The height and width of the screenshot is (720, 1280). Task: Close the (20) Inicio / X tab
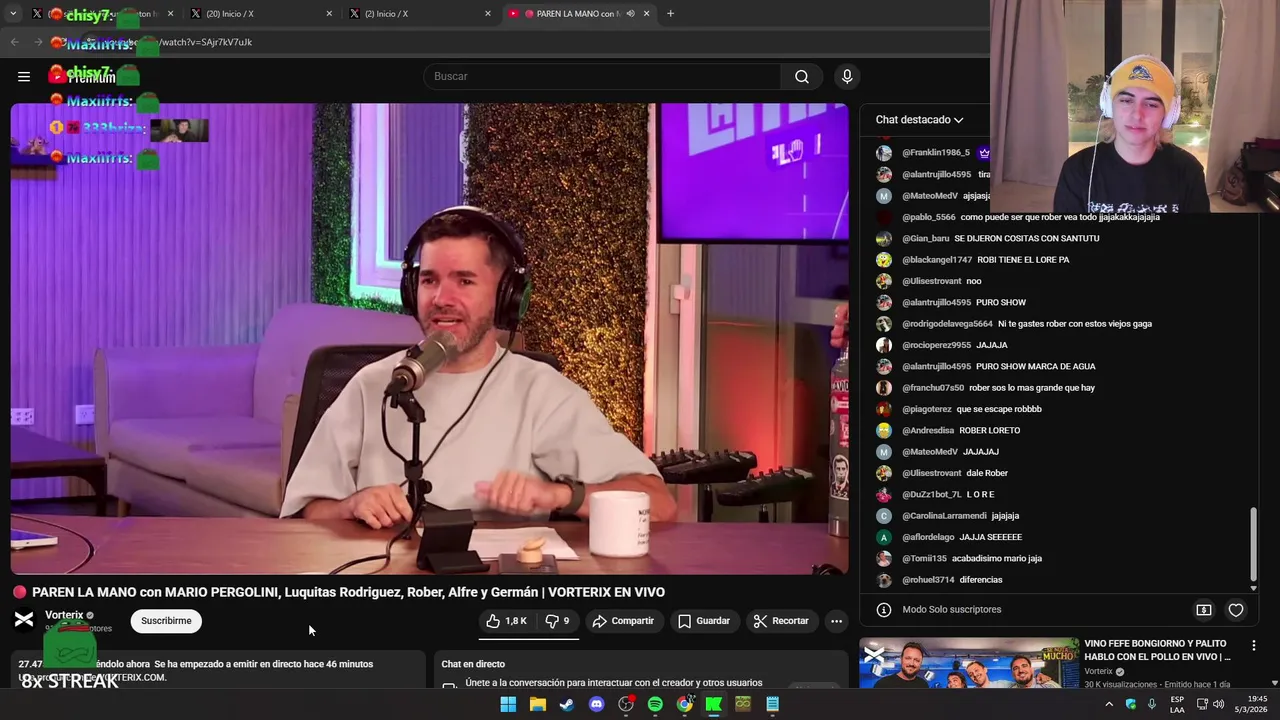click(329, 14)
